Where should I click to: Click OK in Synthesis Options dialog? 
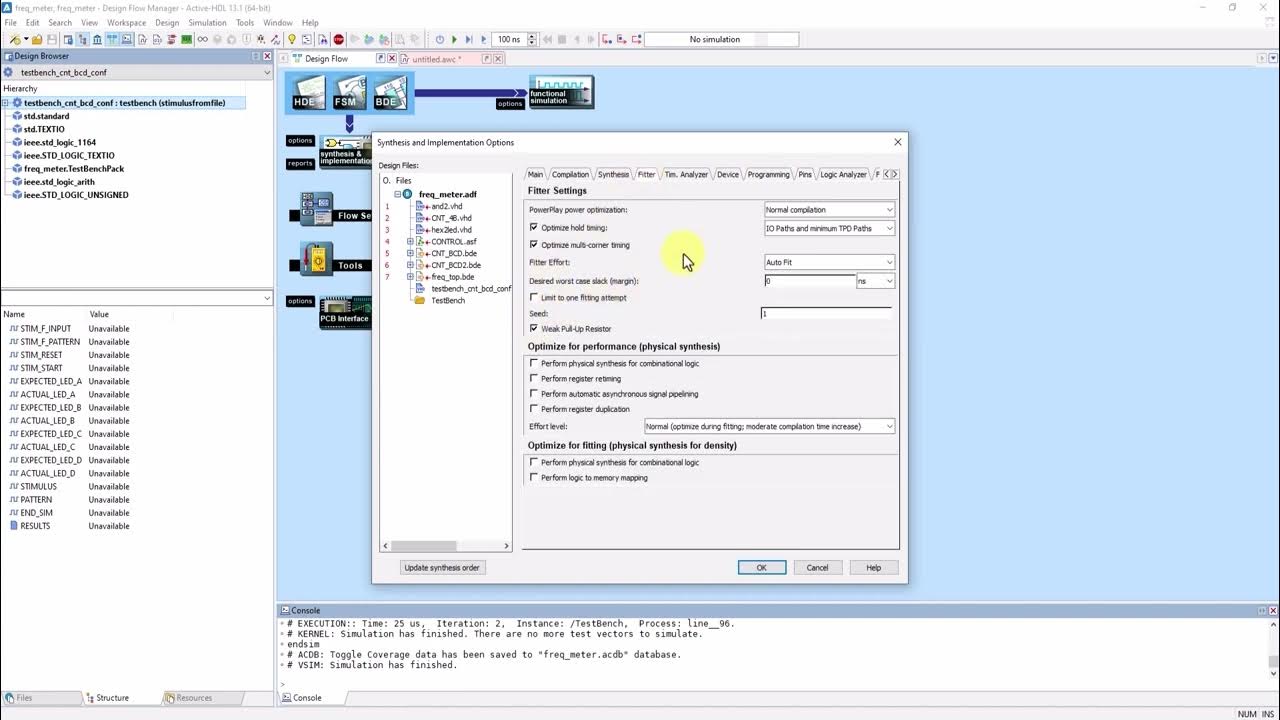tap(761, 567)
